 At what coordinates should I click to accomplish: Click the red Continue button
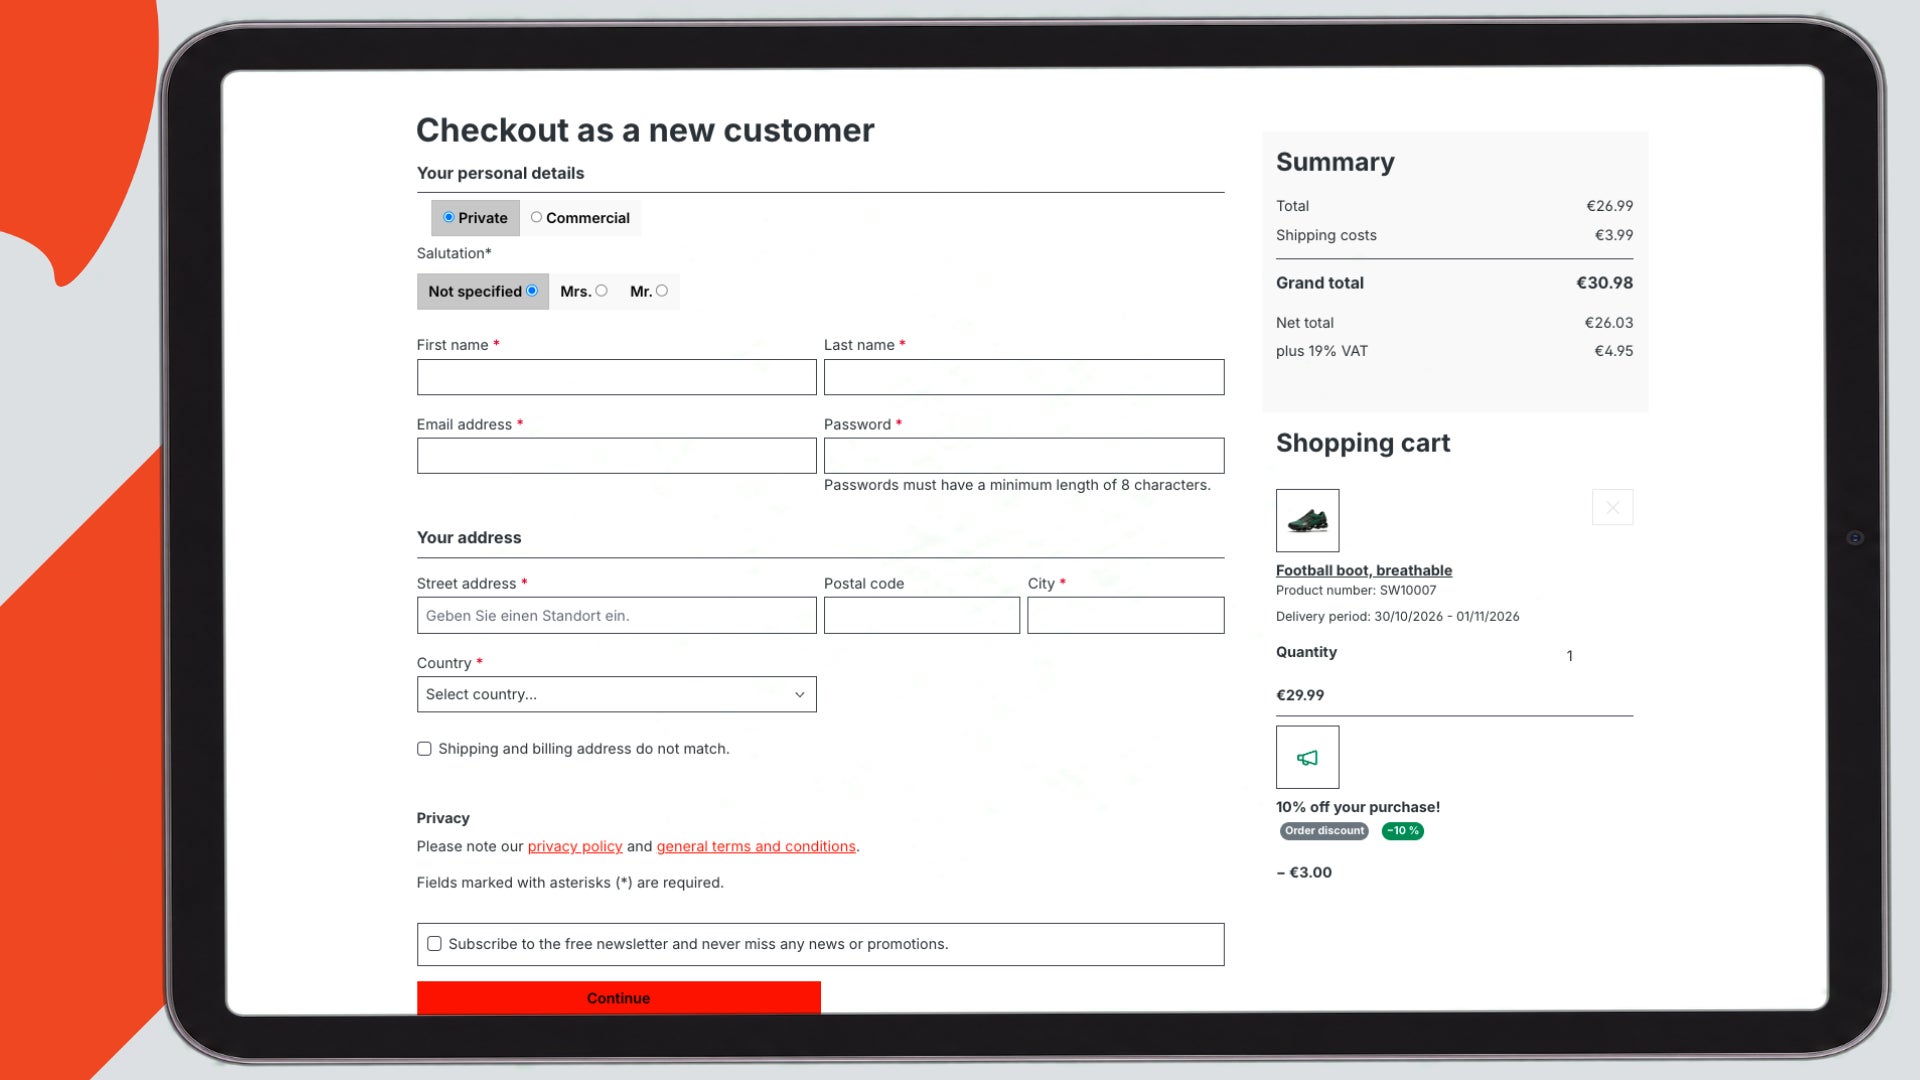click(x=618, y=998)
